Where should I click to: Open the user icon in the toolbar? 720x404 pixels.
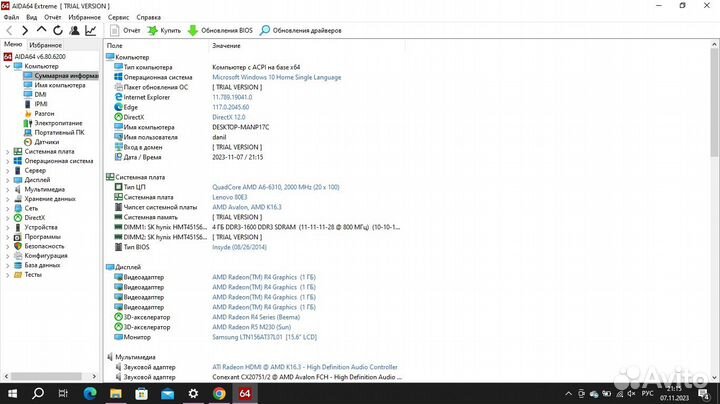(74, 30)
